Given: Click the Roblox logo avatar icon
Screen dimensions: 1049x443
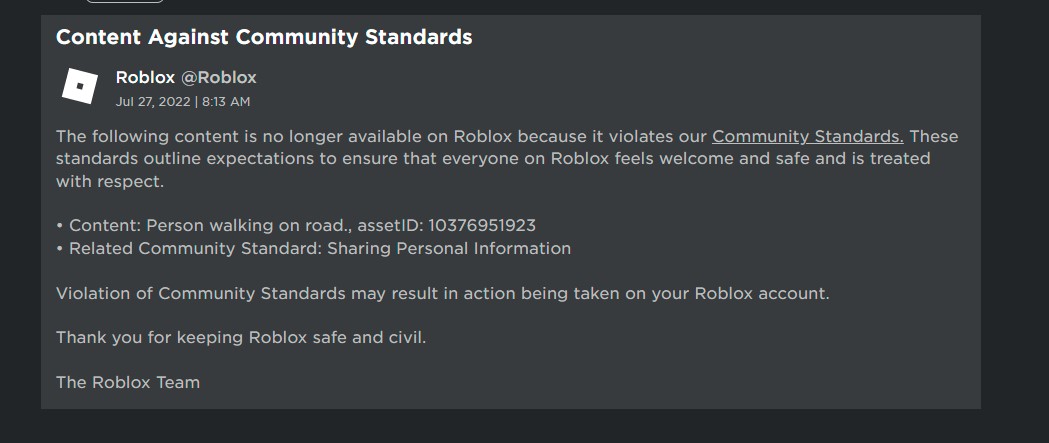Looking at the screenshot, I should point(79,86).
